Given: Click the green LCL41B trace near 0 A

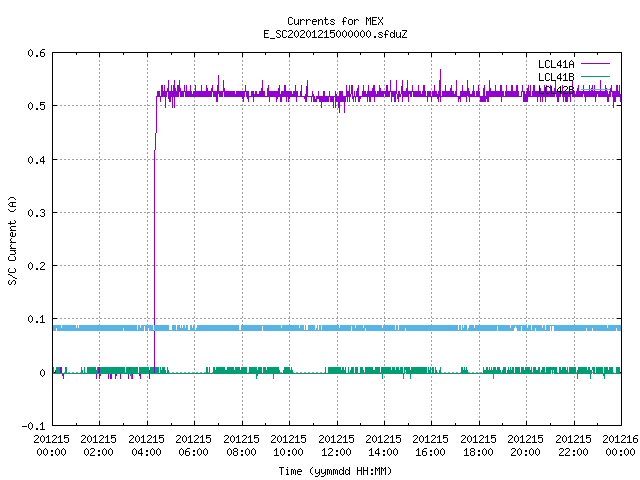Looking at the screenshot, I should 337,371.
